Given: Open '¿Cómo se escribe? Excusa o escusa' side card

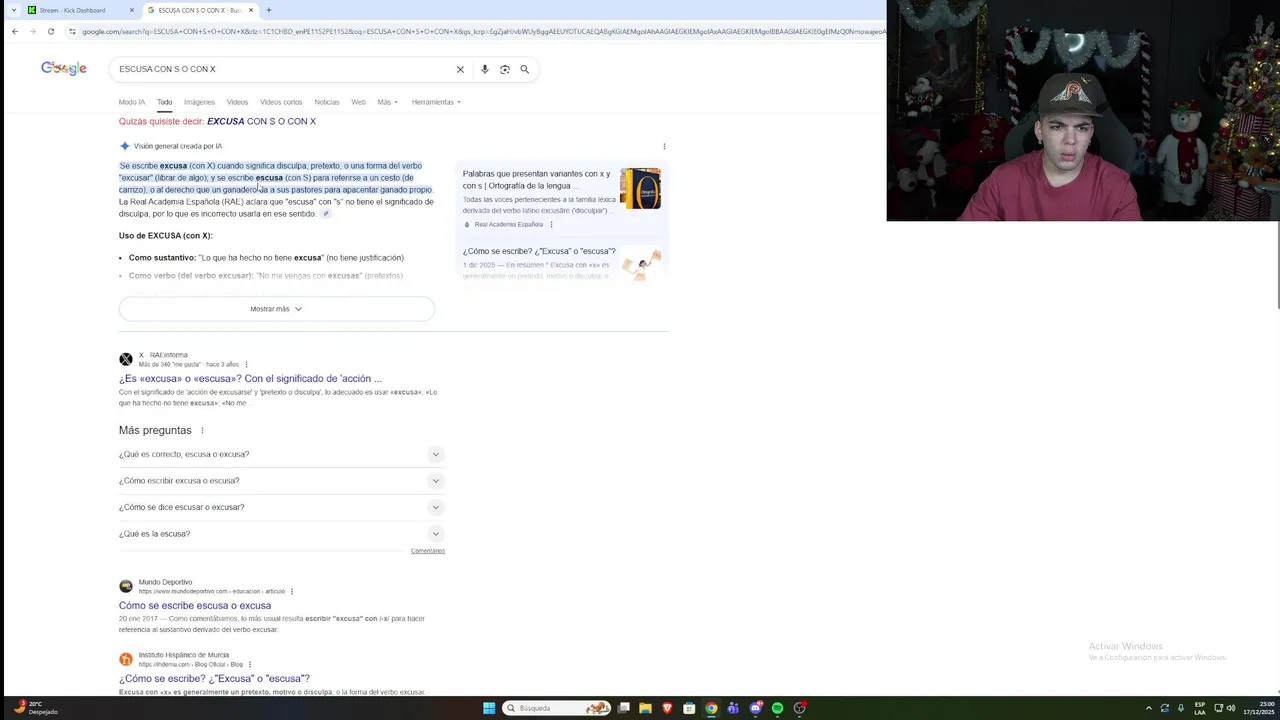Looking at the screenshot, I should [x=539, y=251].
